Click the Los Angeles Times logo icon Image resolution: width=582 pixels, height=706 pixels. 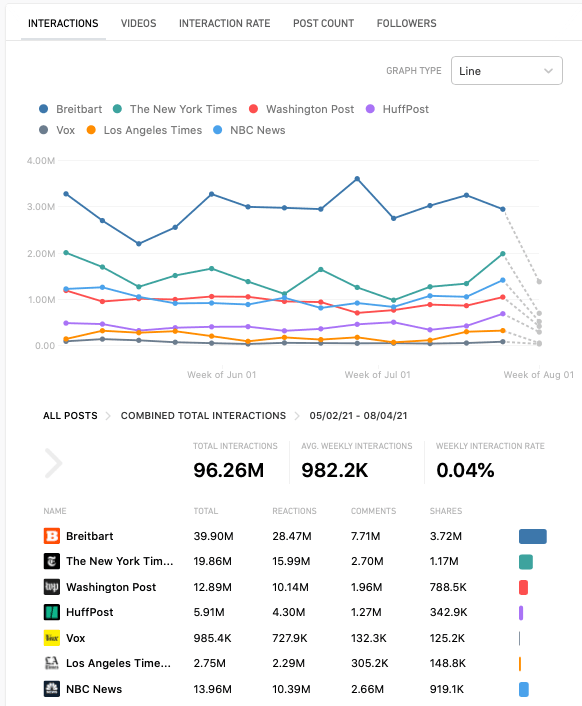tap(52, 663)
